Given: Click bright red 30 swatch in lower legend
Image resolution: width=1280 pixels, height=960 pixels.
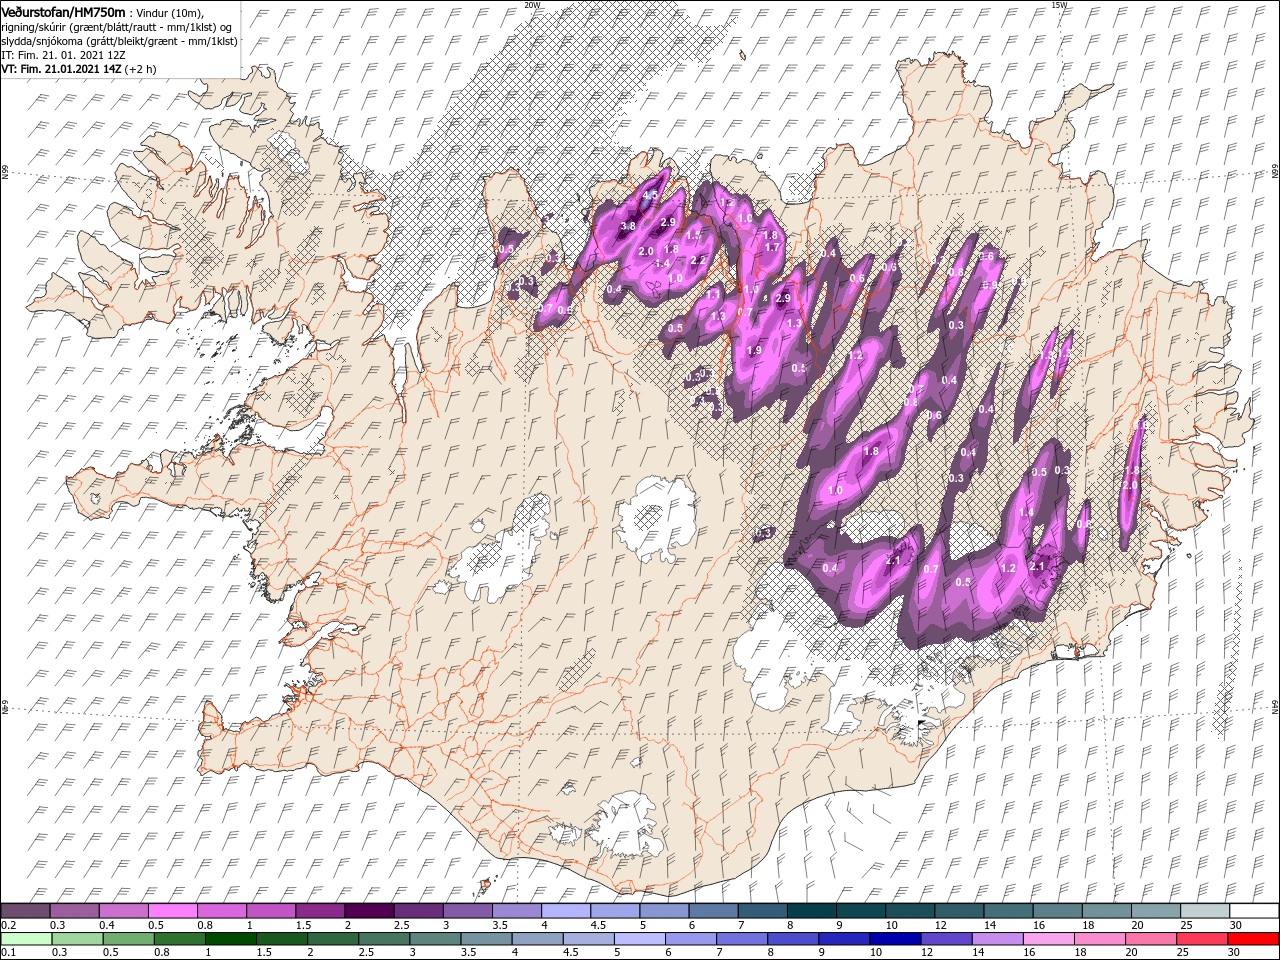Looking at the screenshot, I should pyautogui.click(x=1253, y=939).
